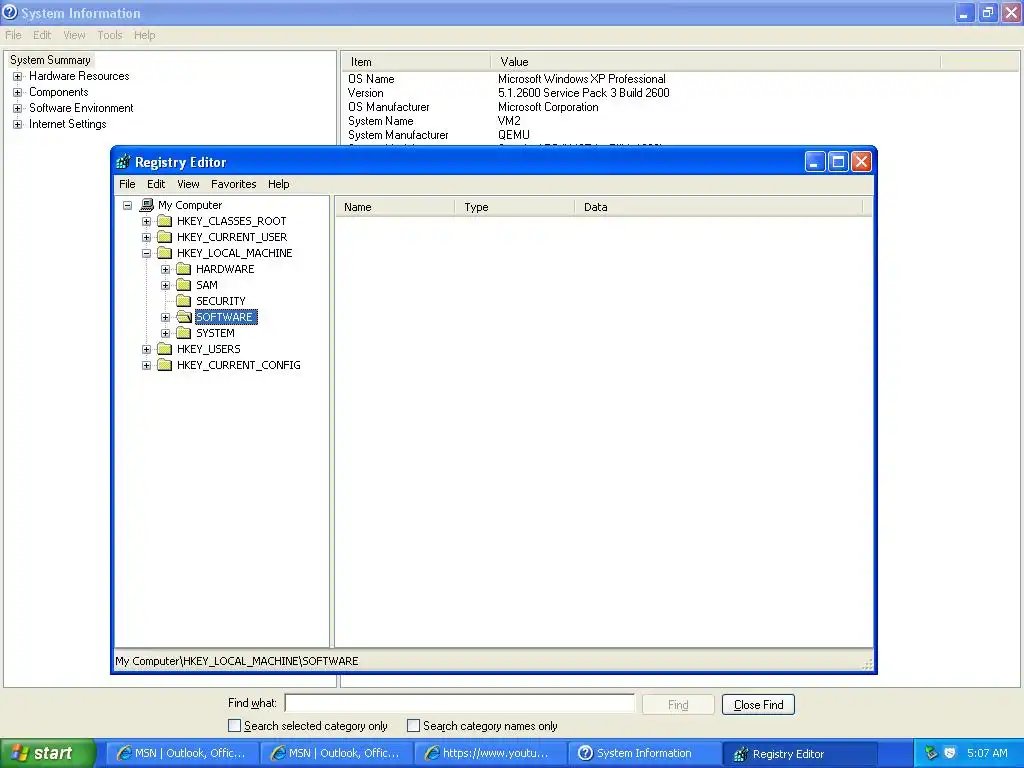Click the HKEY_CURRENT_CONFIG folder icon
The width and height of the screenshot is (1024, 768).
pyautogui.click(x=165, y=365)
